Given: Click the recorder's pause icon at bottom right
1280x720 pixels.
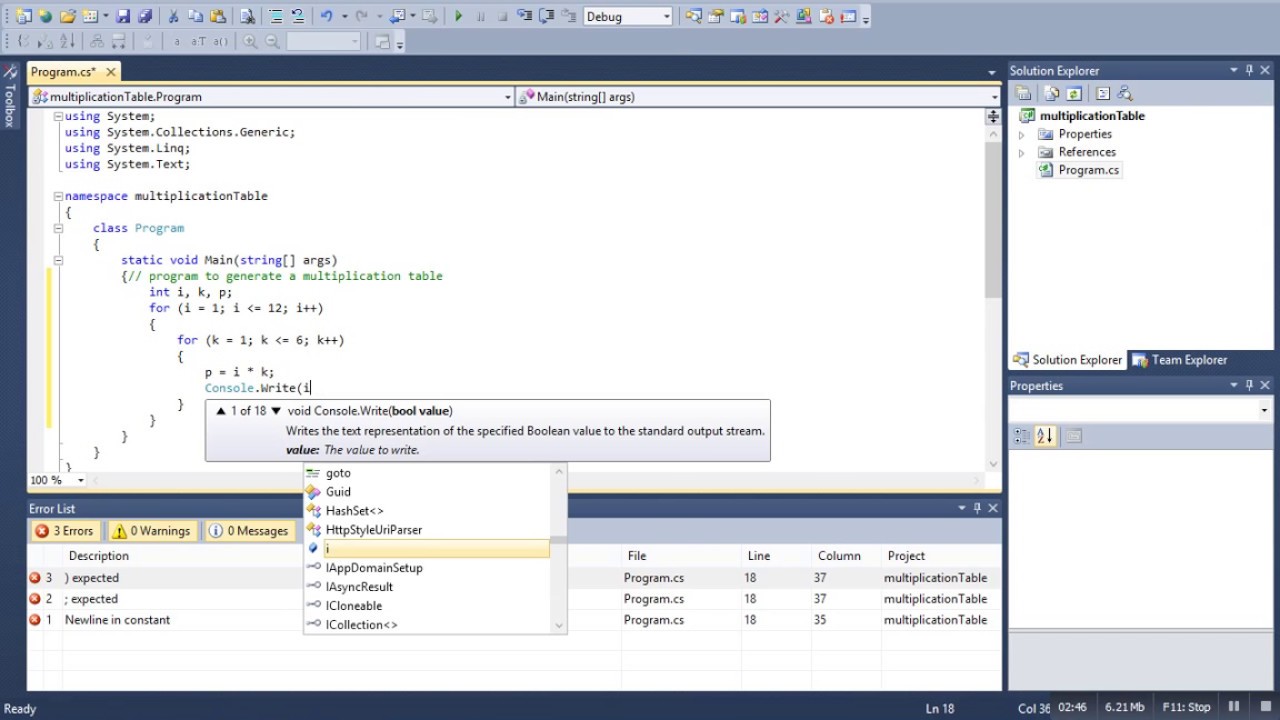Looking at the screenshot, I should click(x=1234, y=706).
